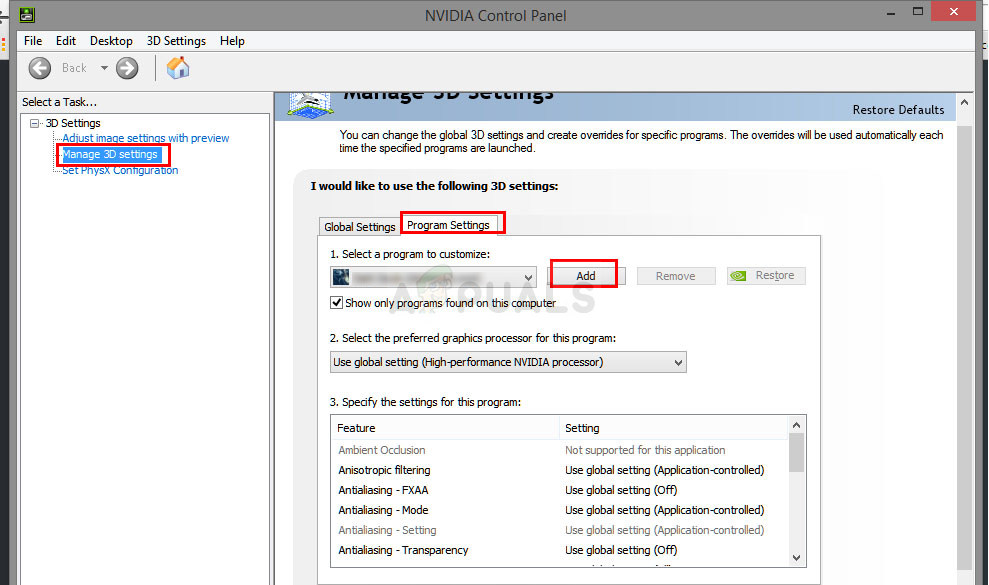The image size is (989, 585).
Task: Click settings list scroll down arrow
Action: [x=797, y=558]
